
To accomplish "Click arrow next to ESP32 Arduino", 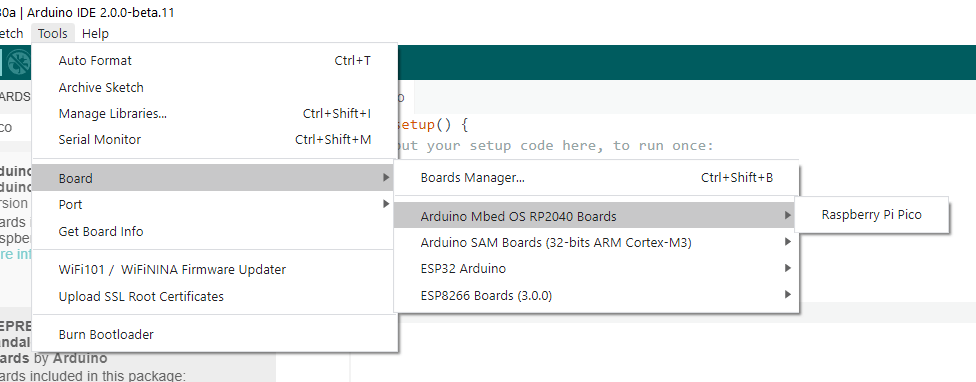I will point(788,268).
